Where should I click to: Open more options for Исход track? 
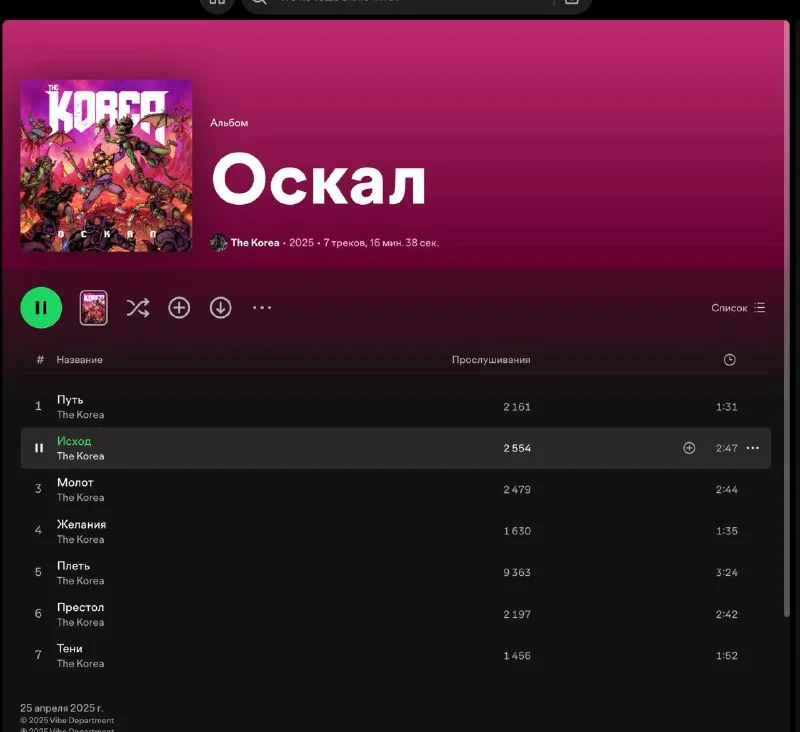tap(753, 448)
